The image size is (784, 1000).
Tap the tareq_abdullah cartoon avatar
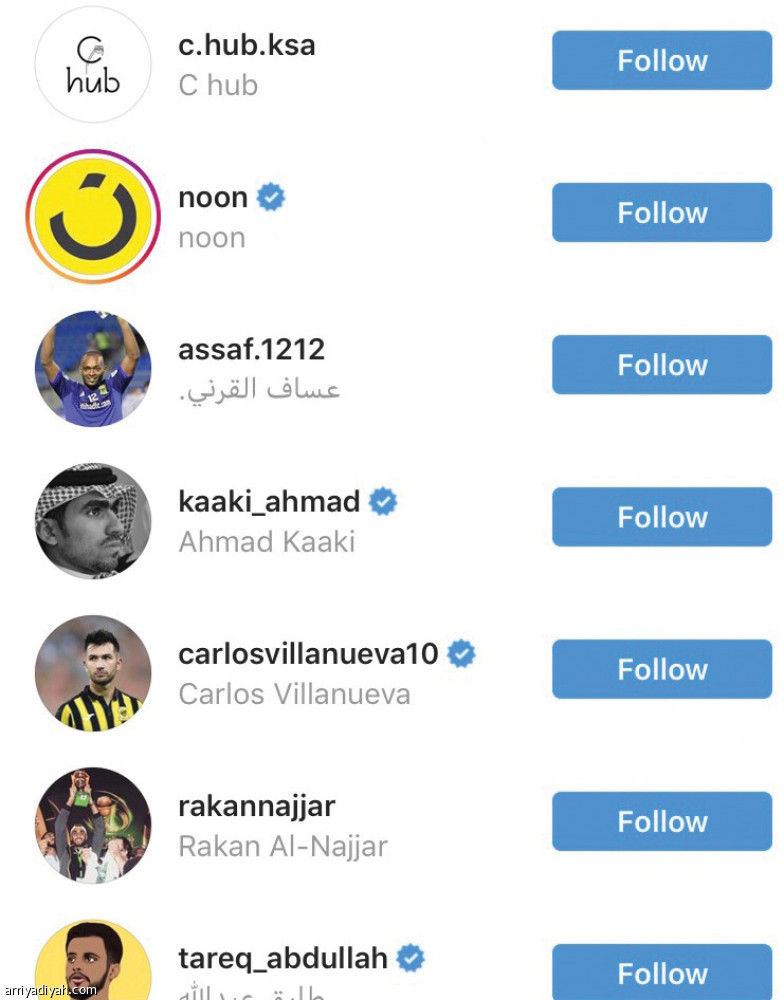pos(93,965)
